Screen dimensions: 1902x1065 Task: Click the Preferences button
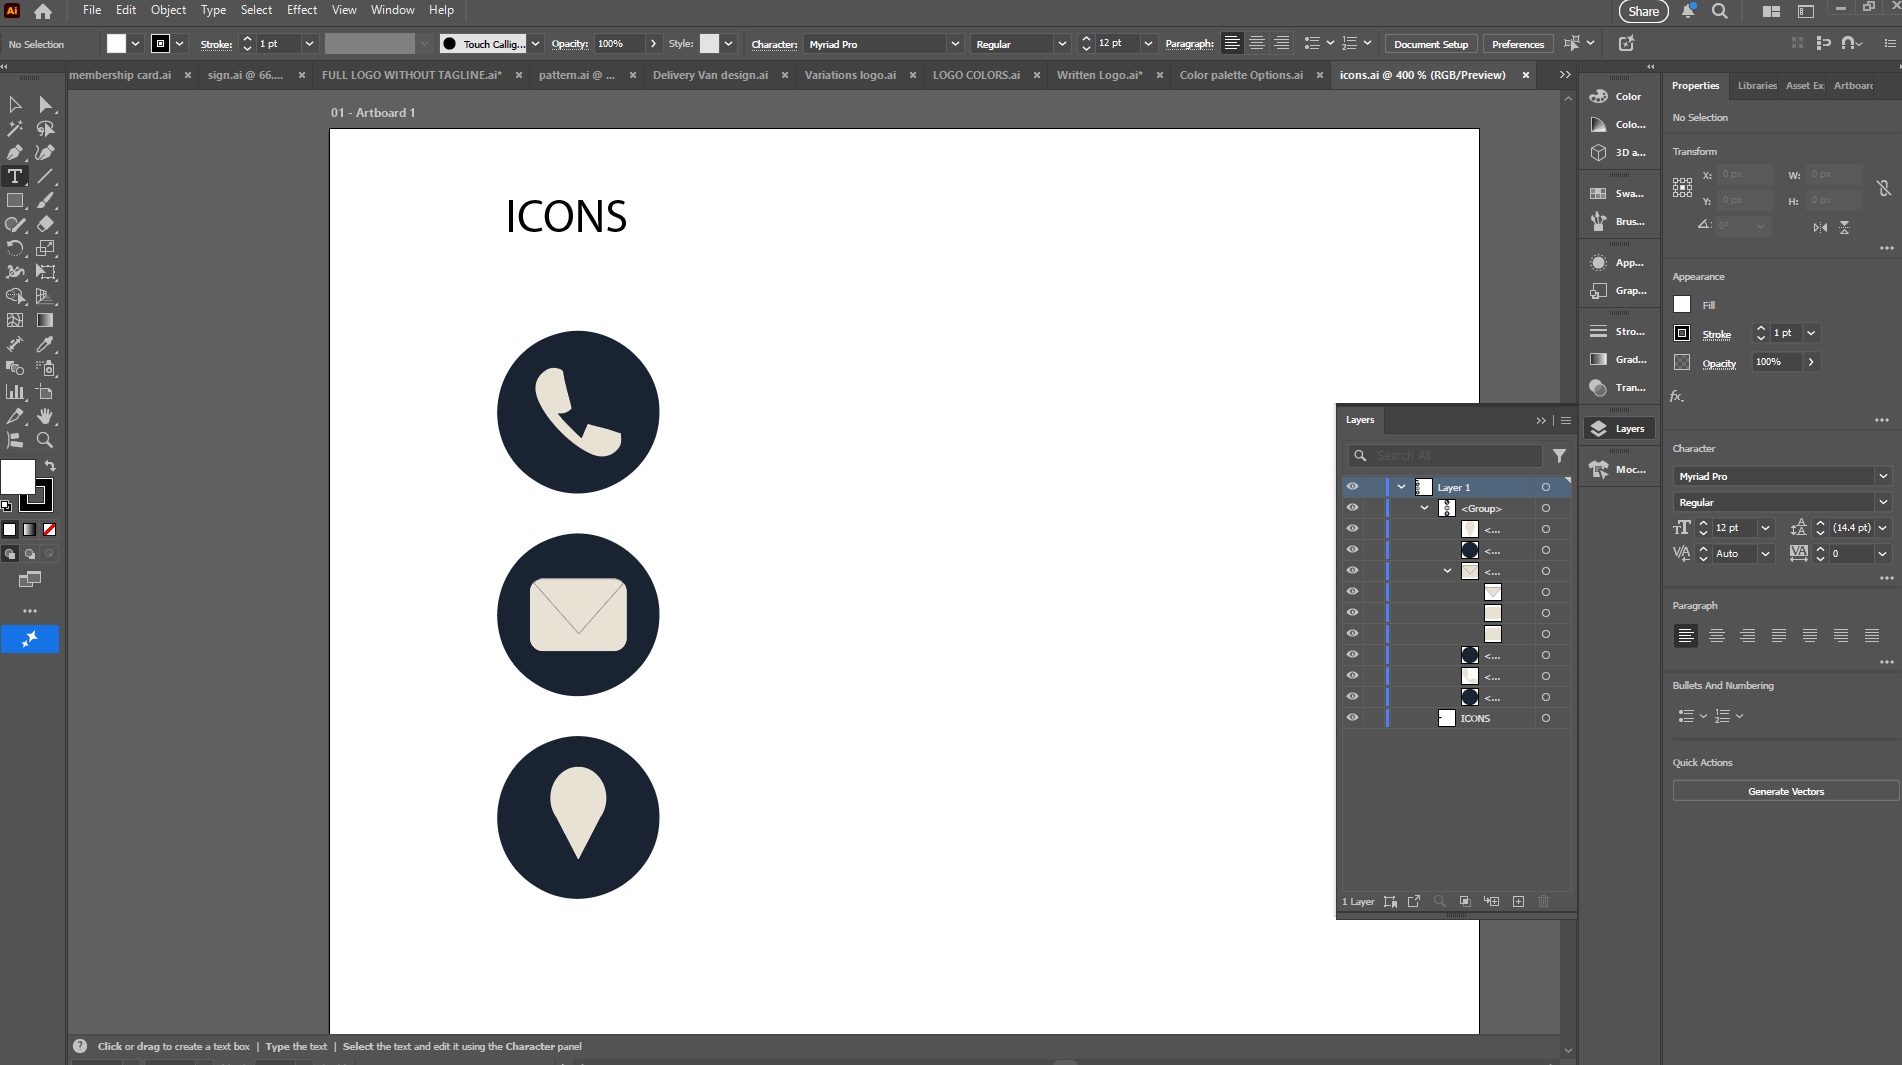point(1518,44)
